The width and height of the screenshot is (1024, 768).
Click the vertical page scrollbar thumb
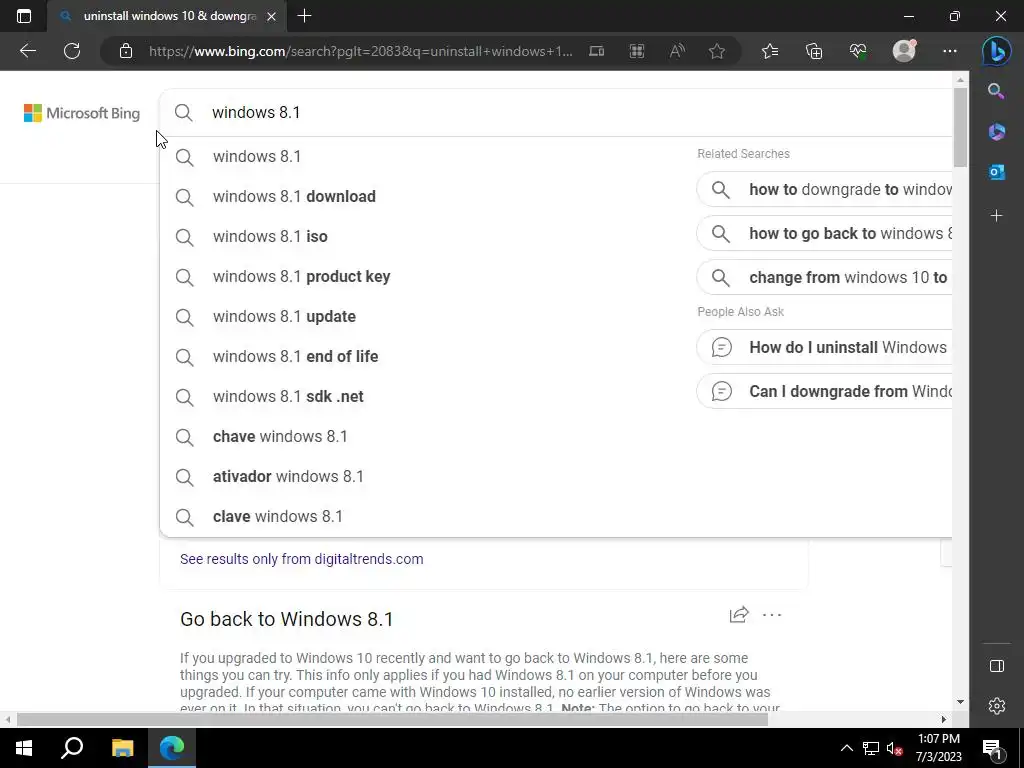[x=960, y=127]
